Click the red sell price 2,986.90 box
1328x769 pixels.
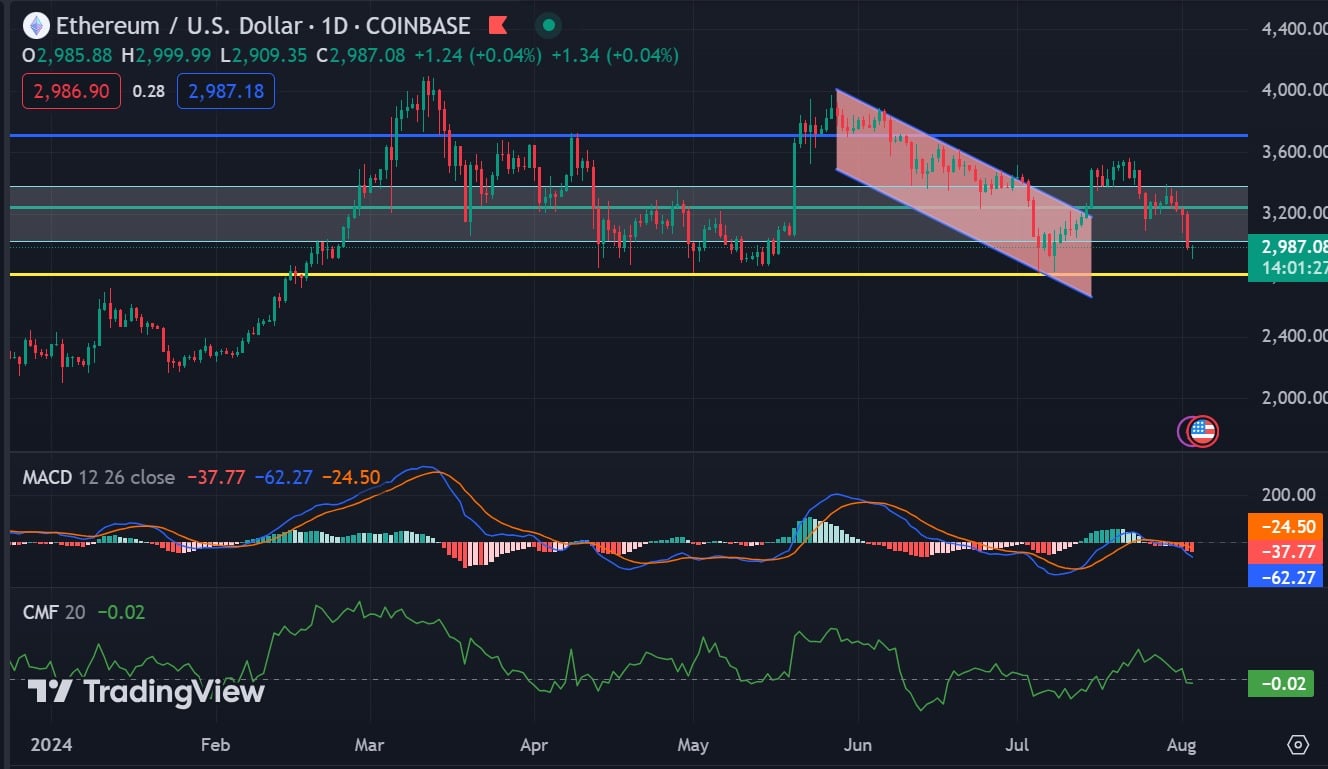click(71, 91)
